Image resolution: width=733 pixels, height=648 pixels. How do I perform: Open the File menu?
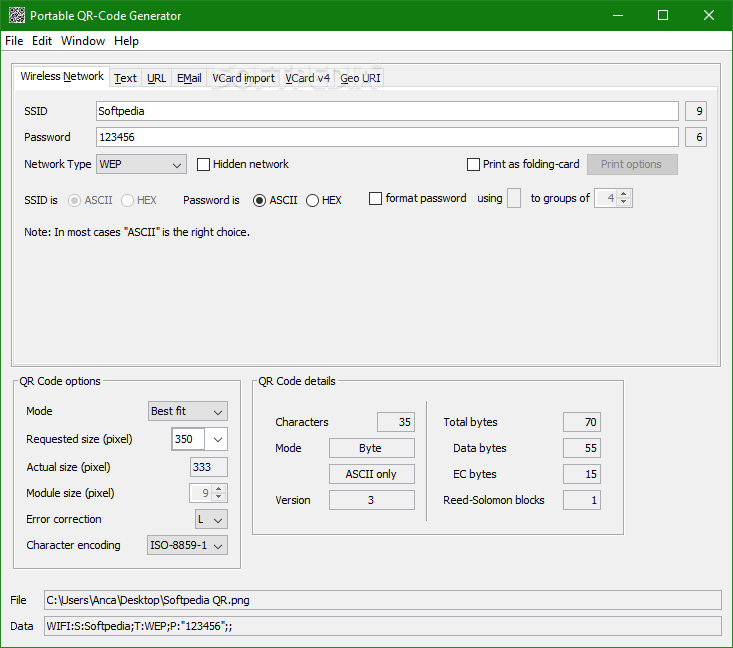[14, 41]
